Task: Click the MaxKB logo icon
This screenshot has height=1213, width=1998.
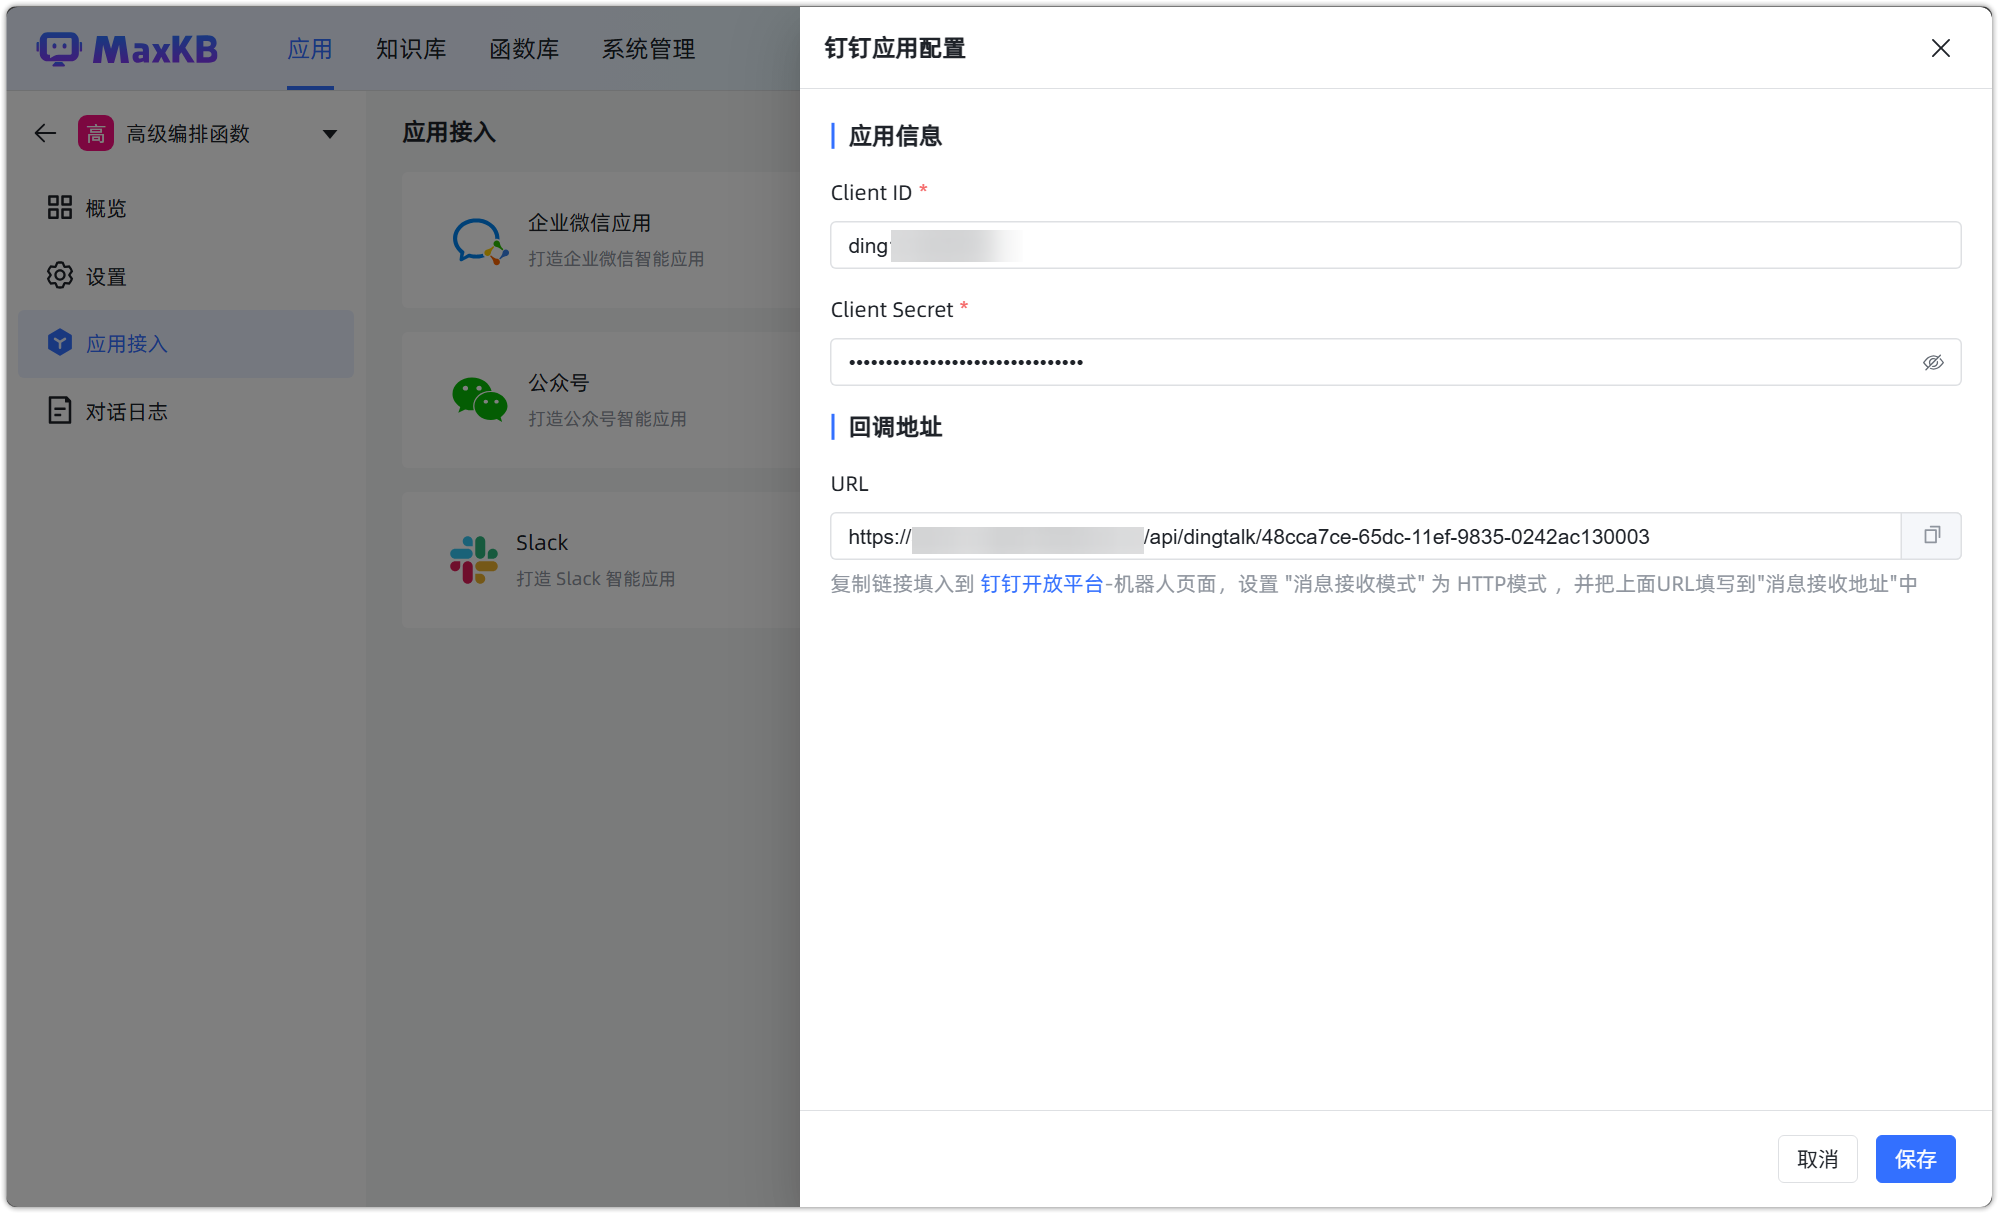Action: (x=60, y=48)
